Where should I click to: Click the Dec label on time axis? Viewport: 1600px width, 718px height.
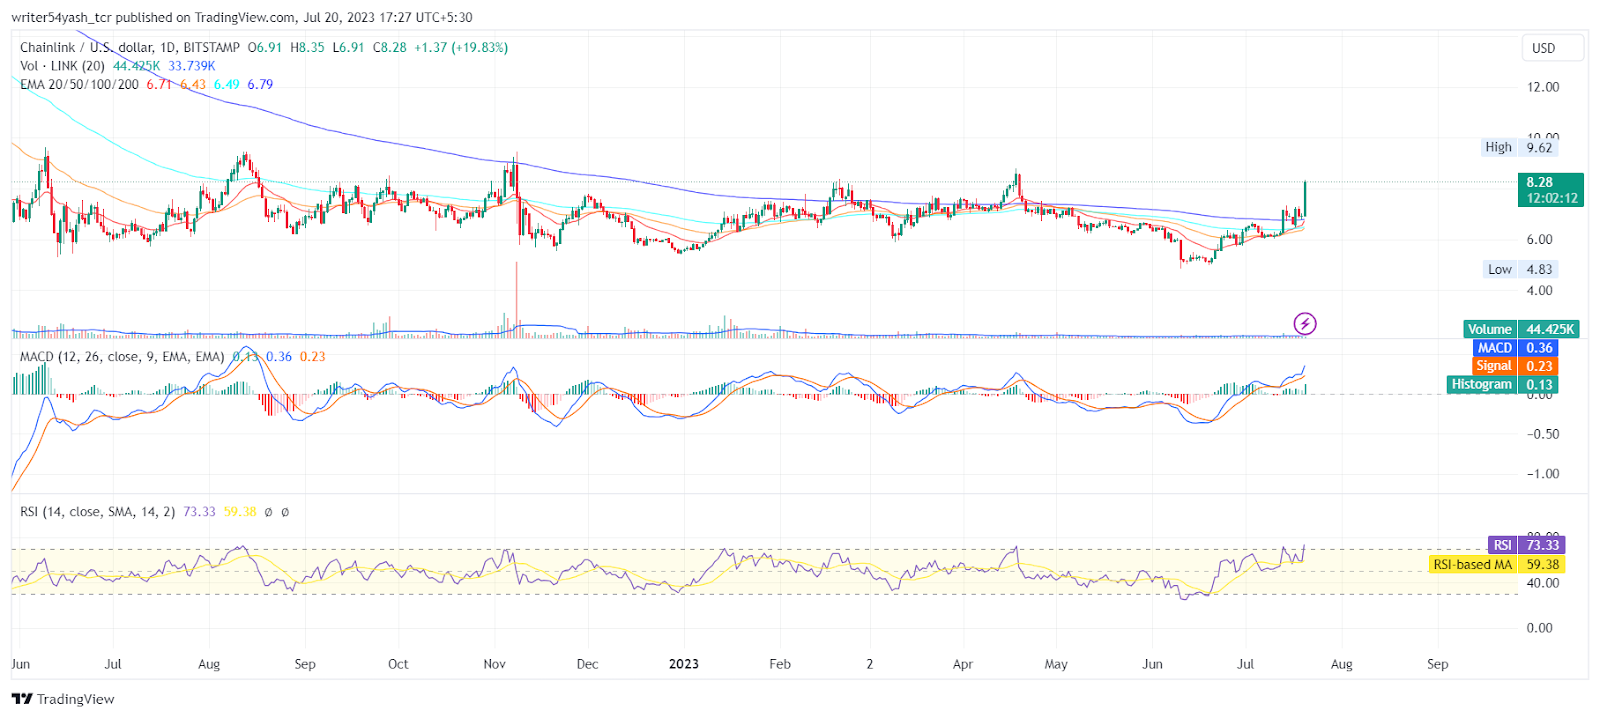(588, 664)
